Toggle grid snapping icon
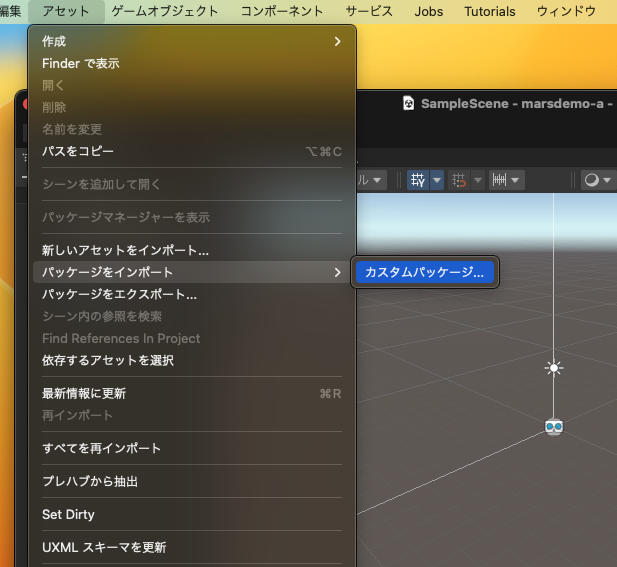This screenshot has width=617, height=567. pos(459,180)
